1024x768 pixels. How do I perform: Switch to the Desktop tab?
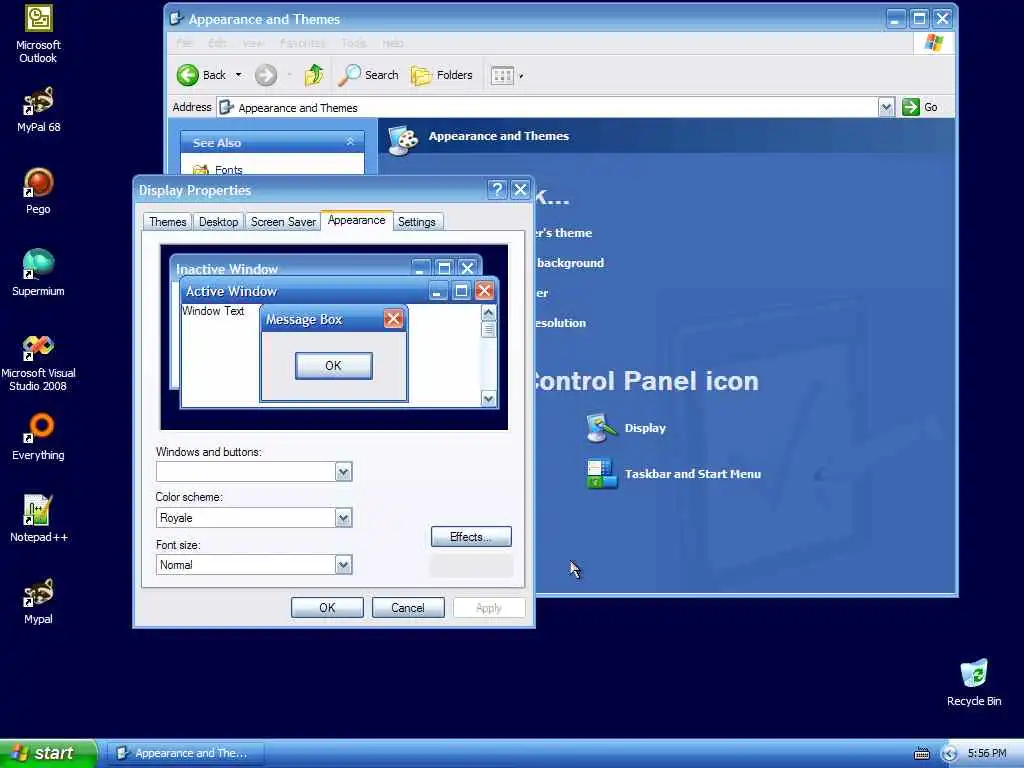click(x=218, y=222)
